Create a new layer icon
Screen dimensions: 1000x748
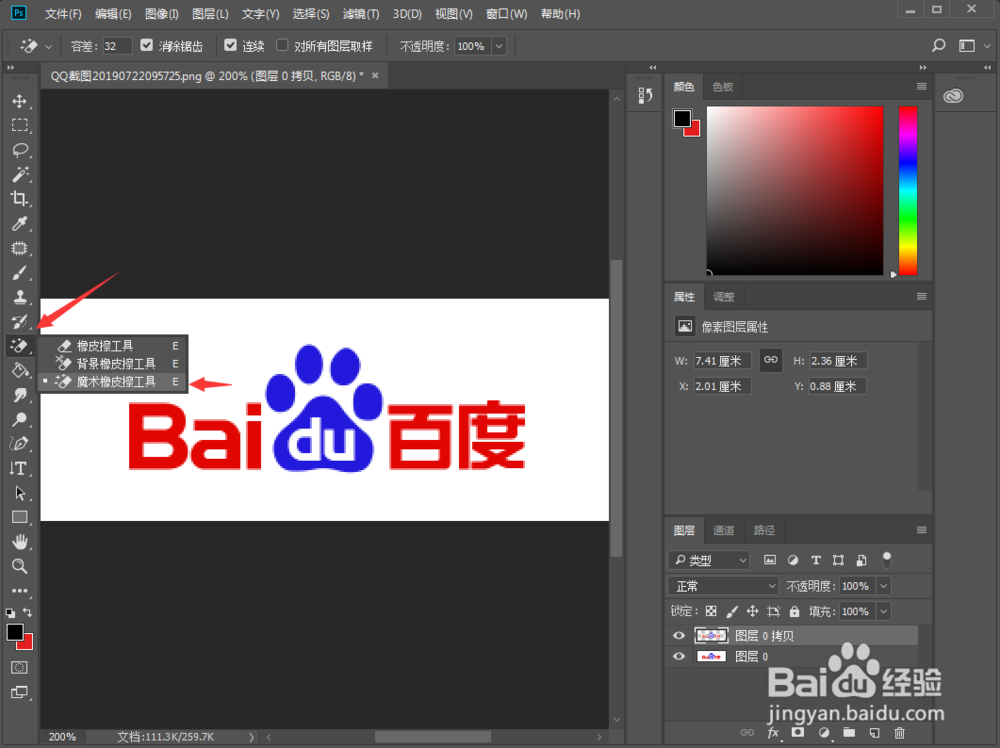click(x=874, y=733)
